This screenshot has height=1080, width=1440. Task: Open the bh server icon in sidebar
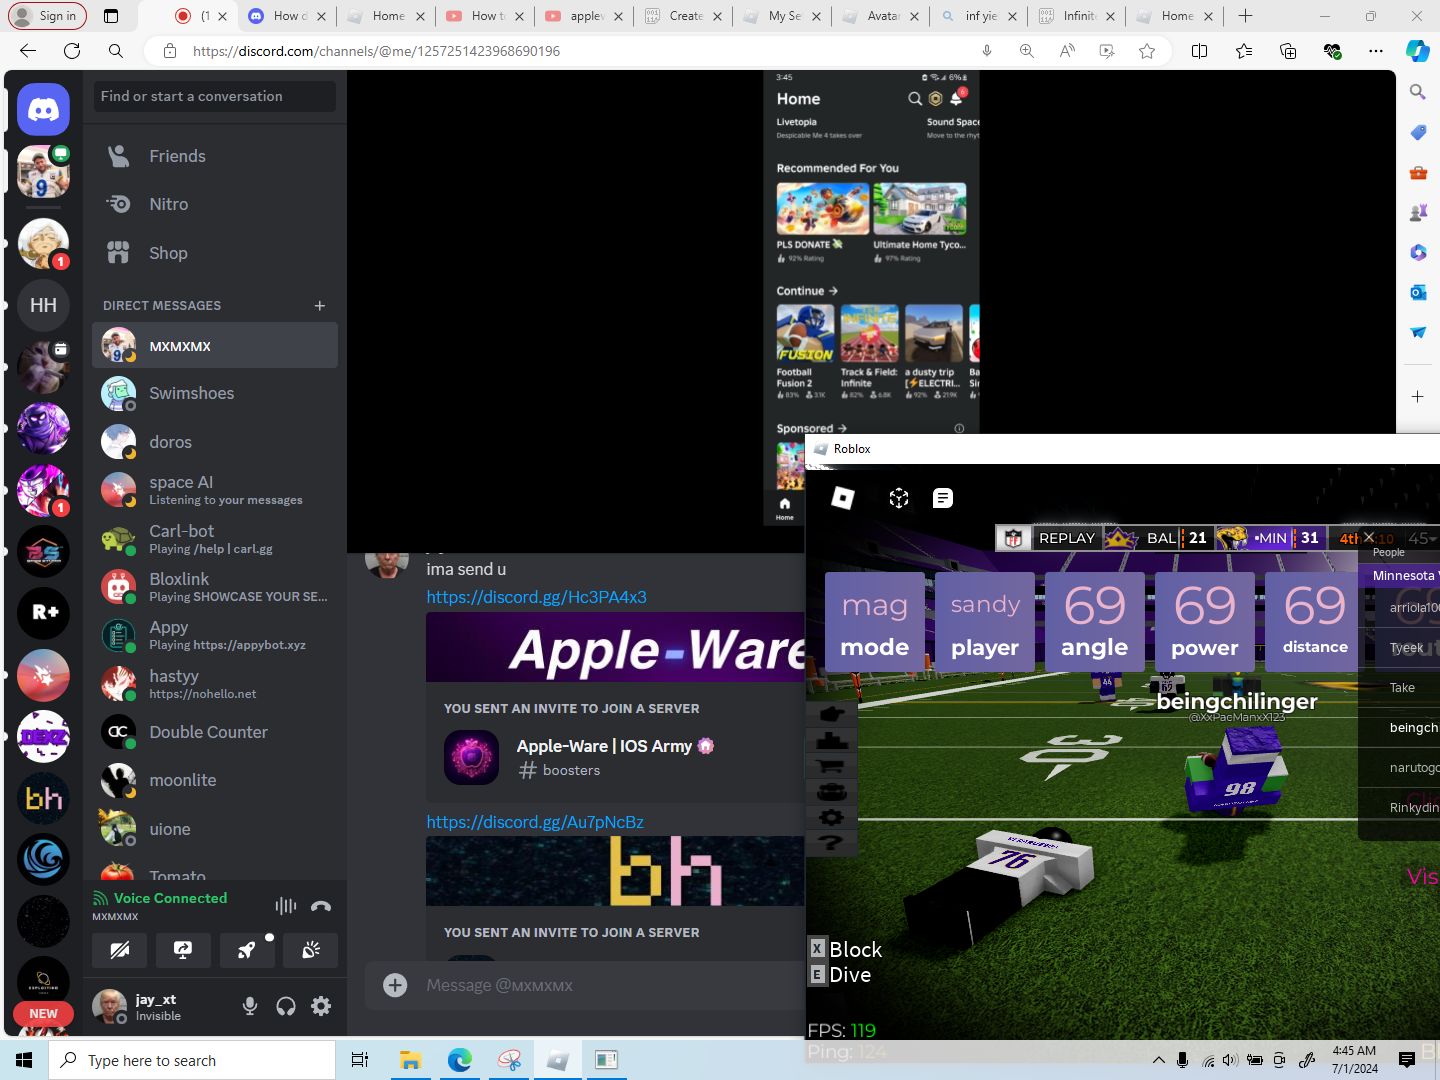43,797
